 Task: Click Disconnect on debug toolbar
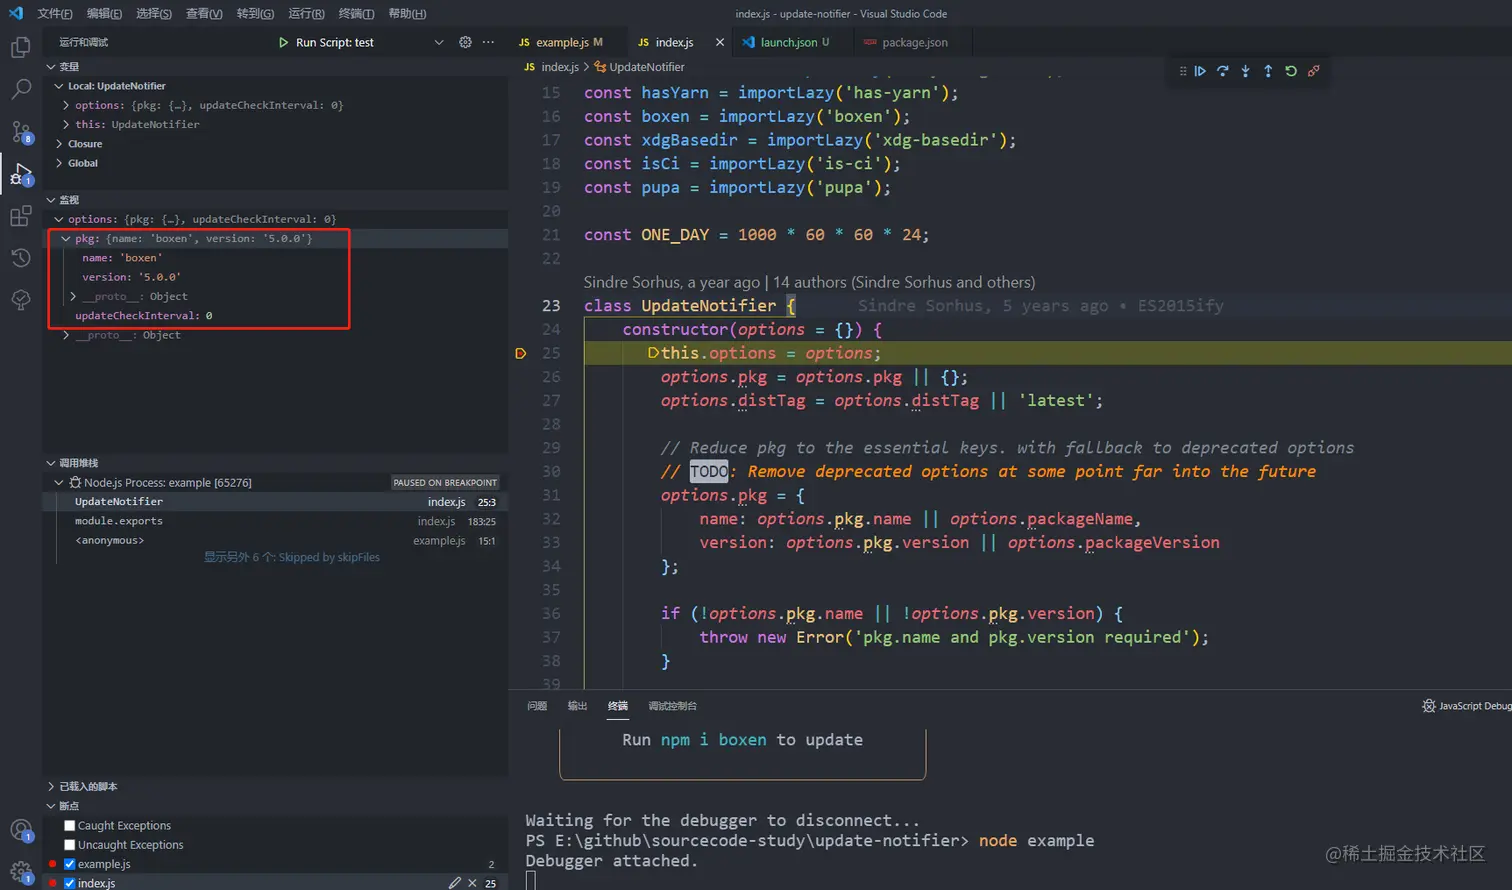coord(1314,71)
